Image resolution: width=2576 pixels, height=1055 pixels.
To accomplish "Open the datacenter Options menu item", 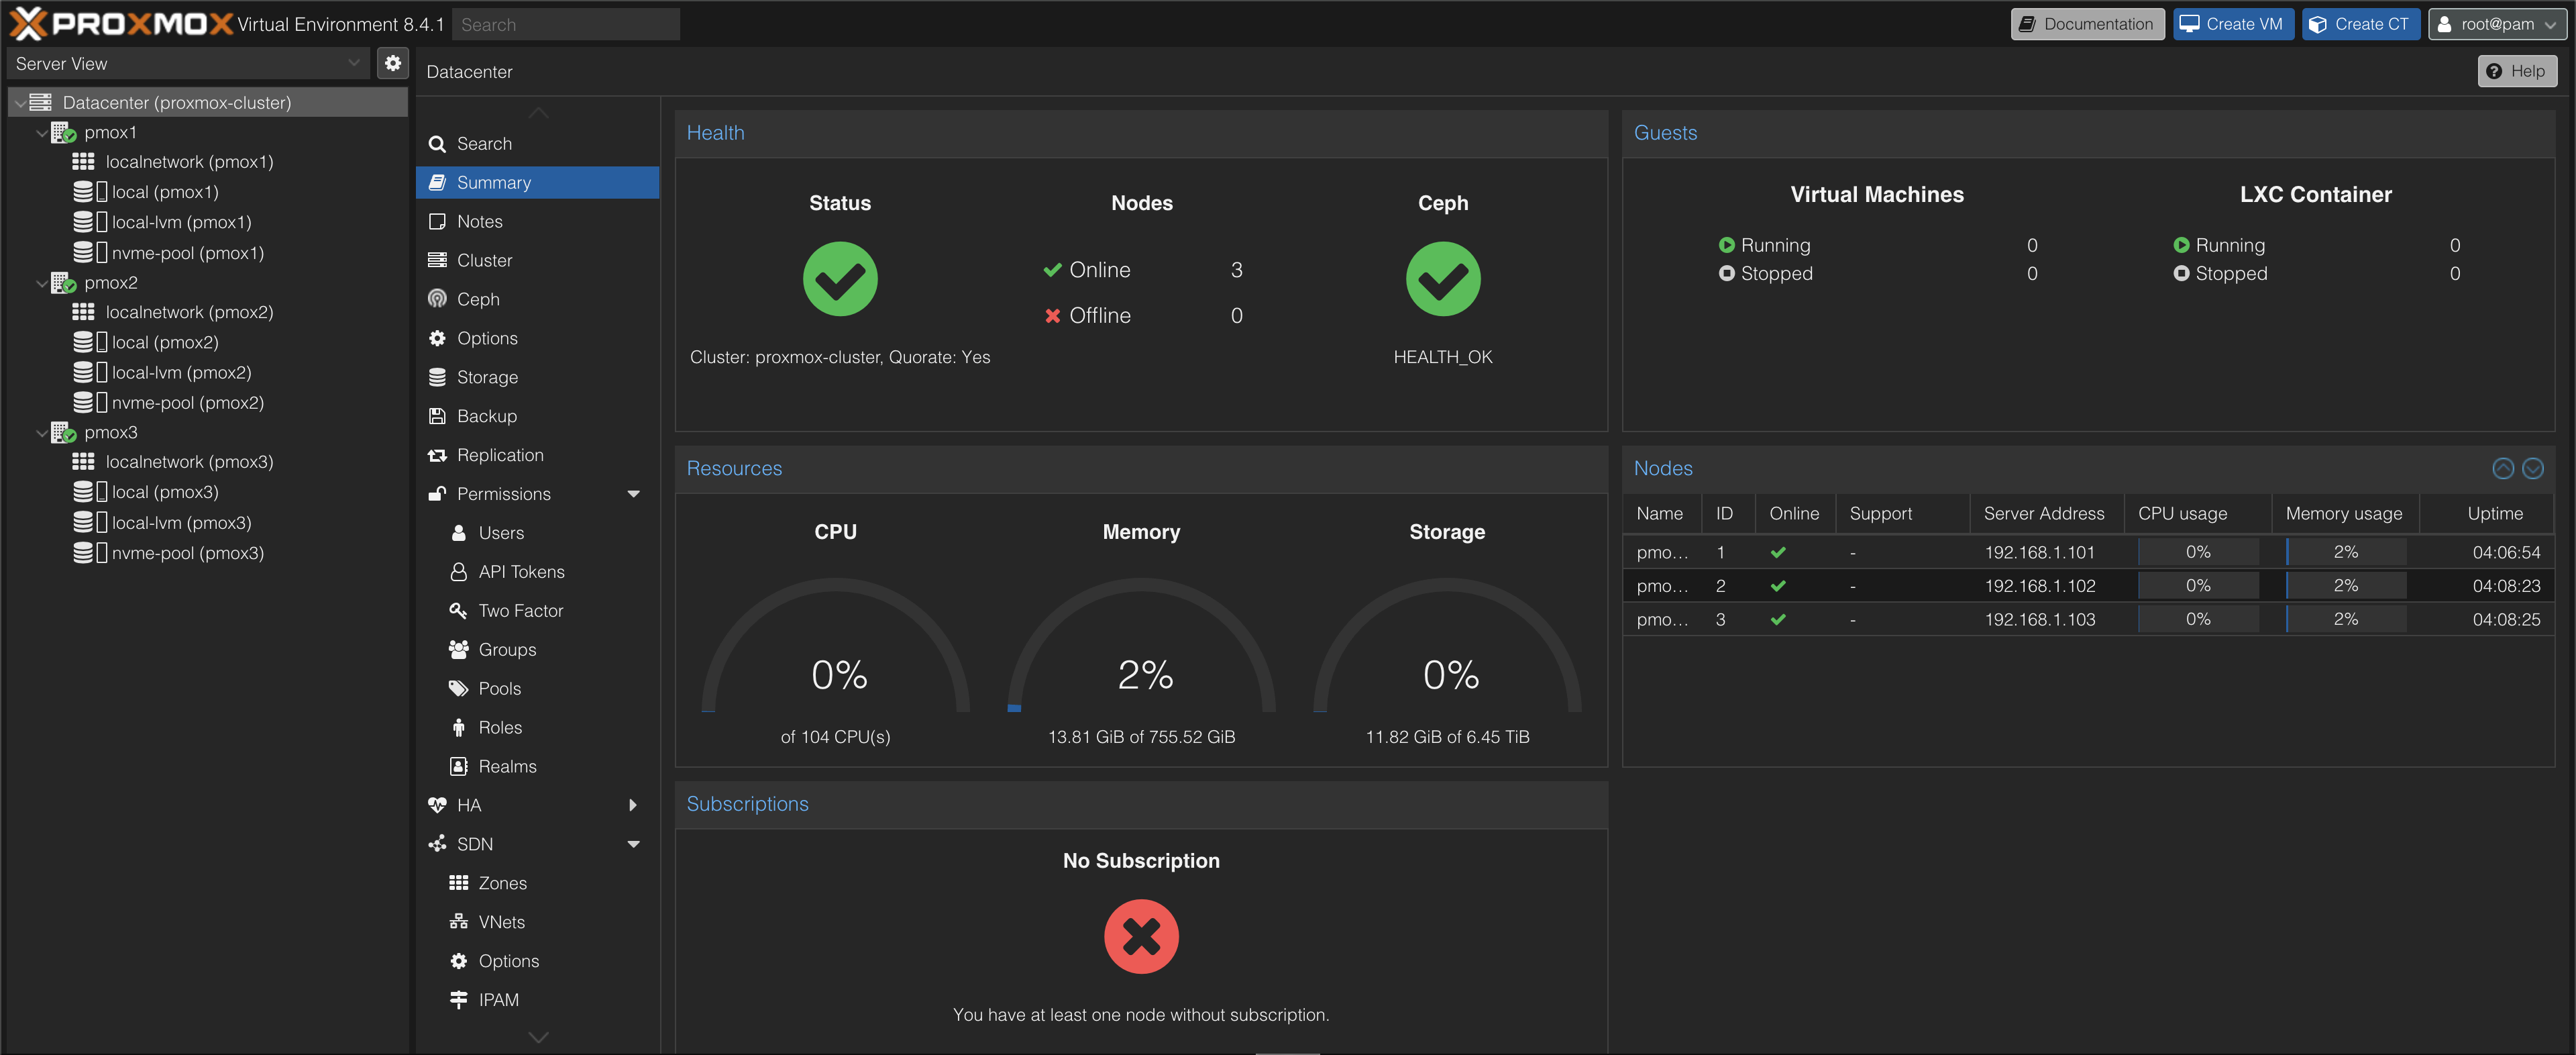I will click(x=537, y=338).
